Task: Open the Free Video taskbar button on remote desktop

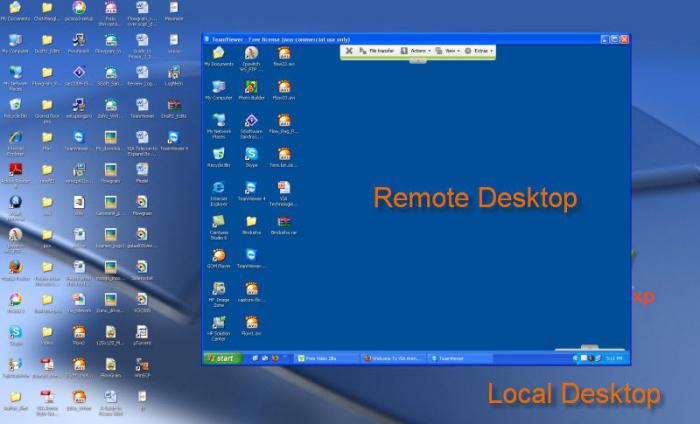Action: [325, 358]
